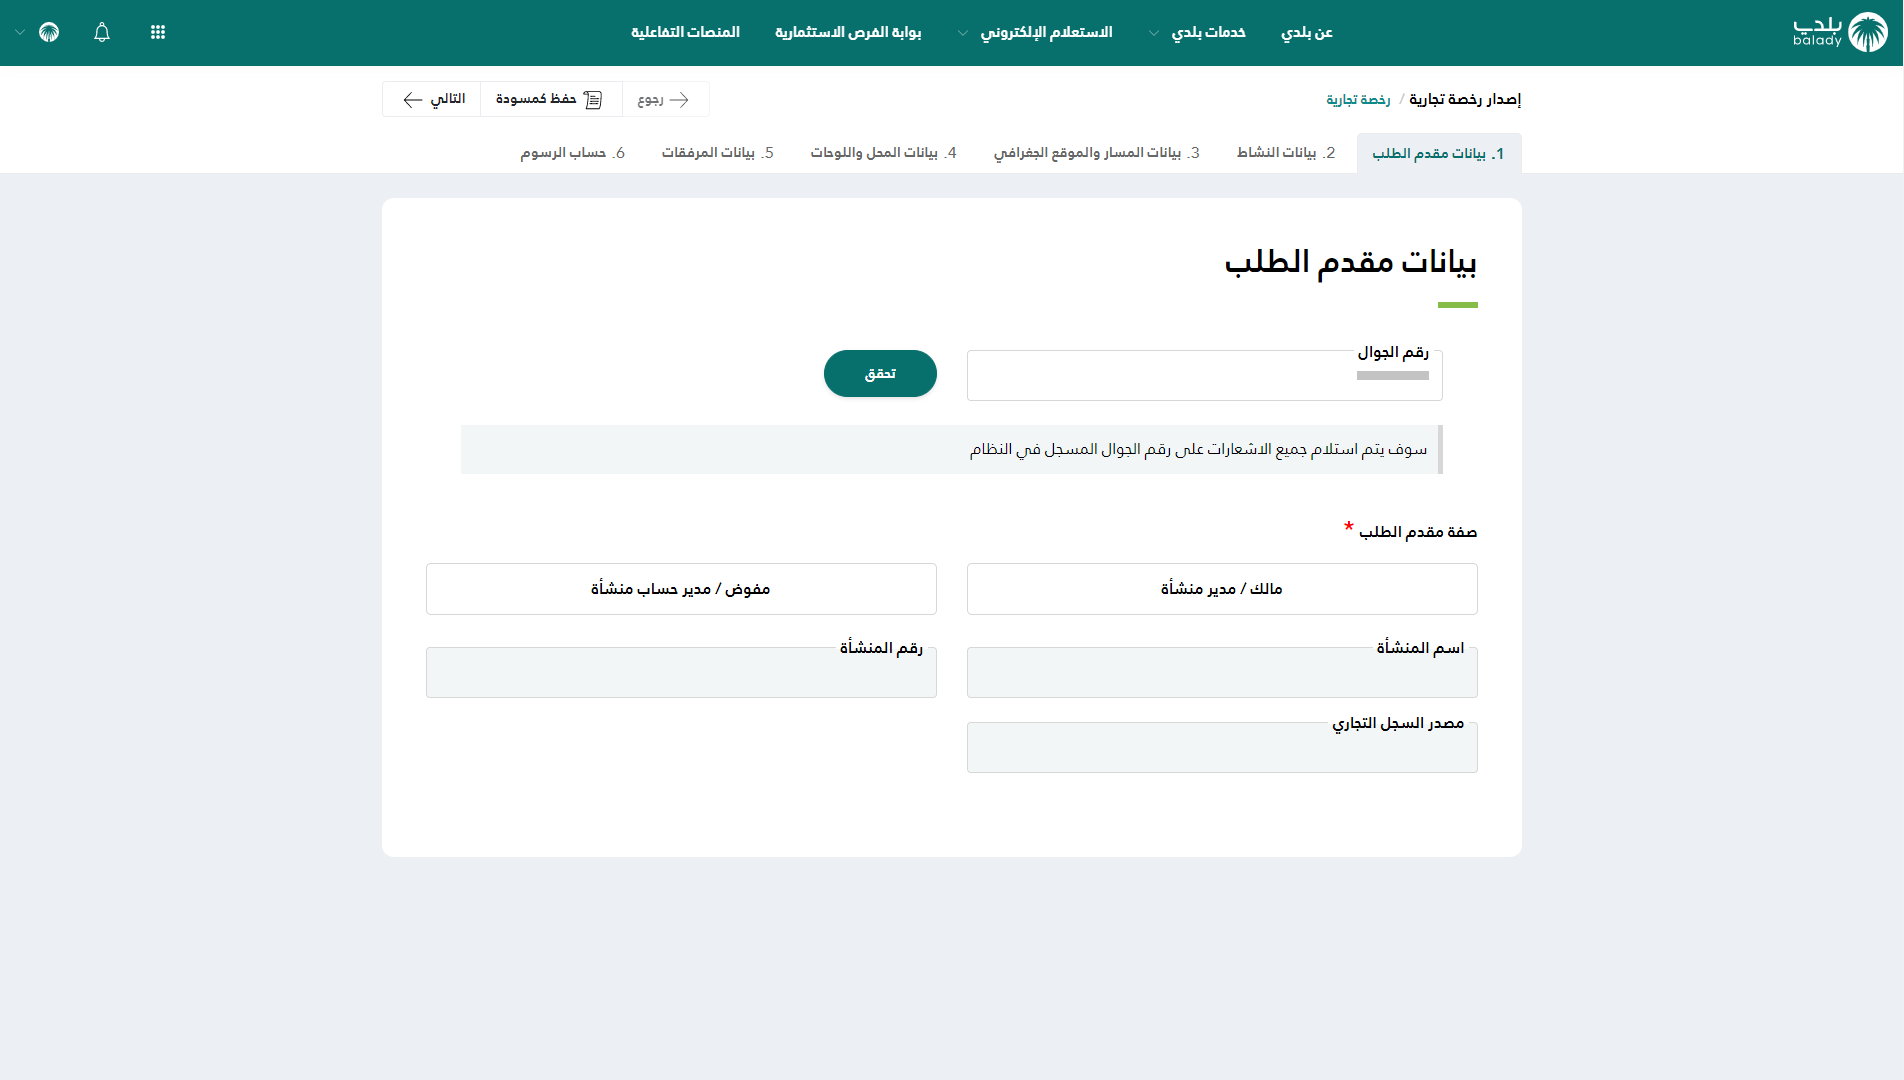The image size is (1904, 1080).
Task: Select مالك / مدير منشأة applicant type
Action: coord(1221,589)
